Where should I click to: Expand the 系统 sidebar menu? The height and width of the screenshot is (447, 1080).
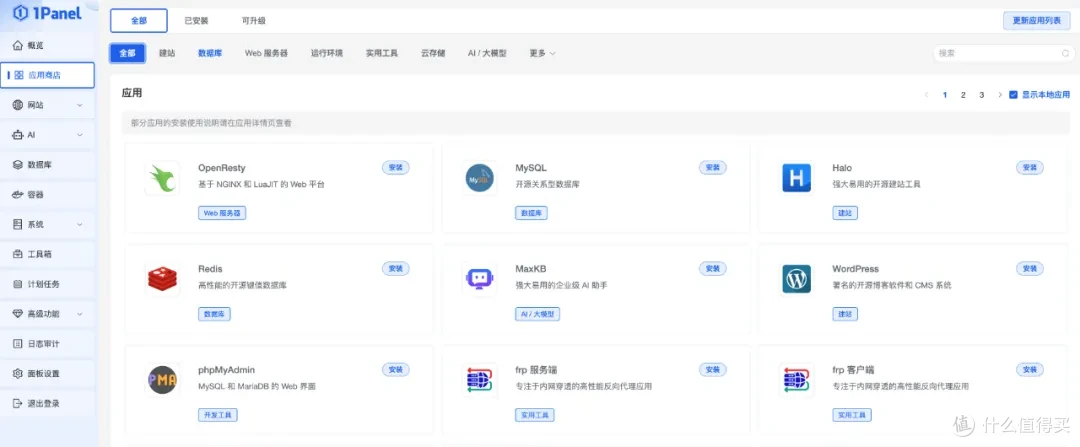80,225
